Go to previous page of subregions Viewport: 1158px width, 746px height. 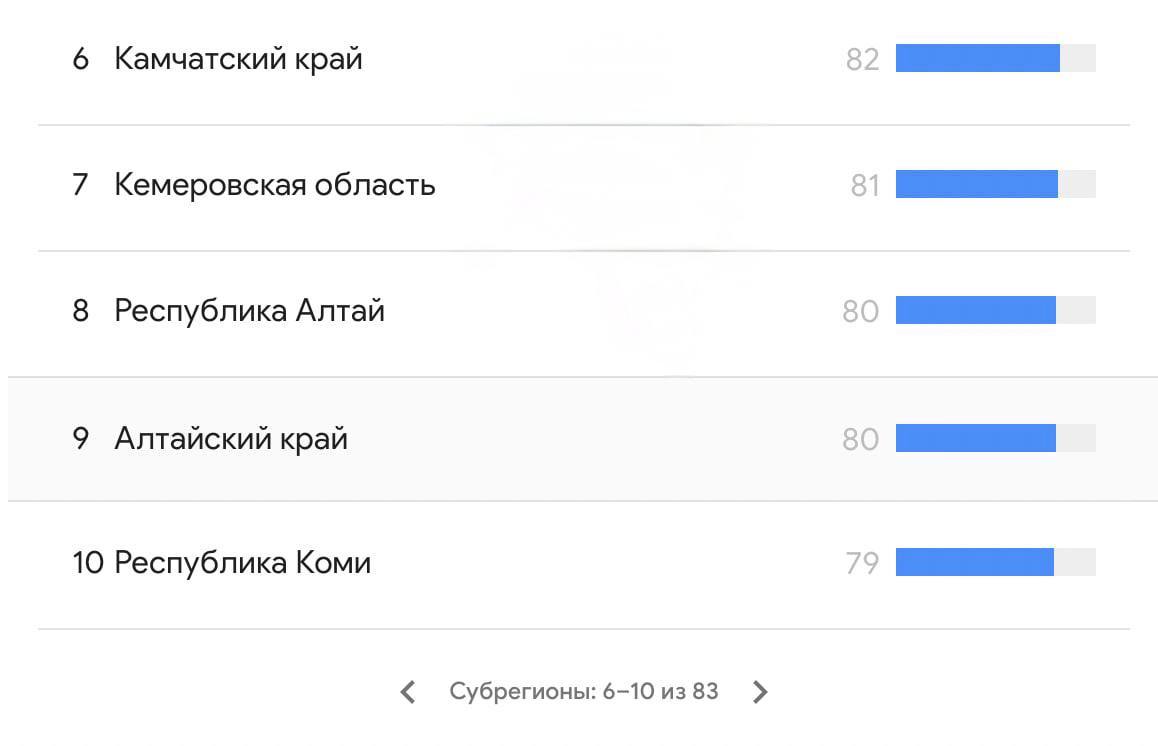408,691
